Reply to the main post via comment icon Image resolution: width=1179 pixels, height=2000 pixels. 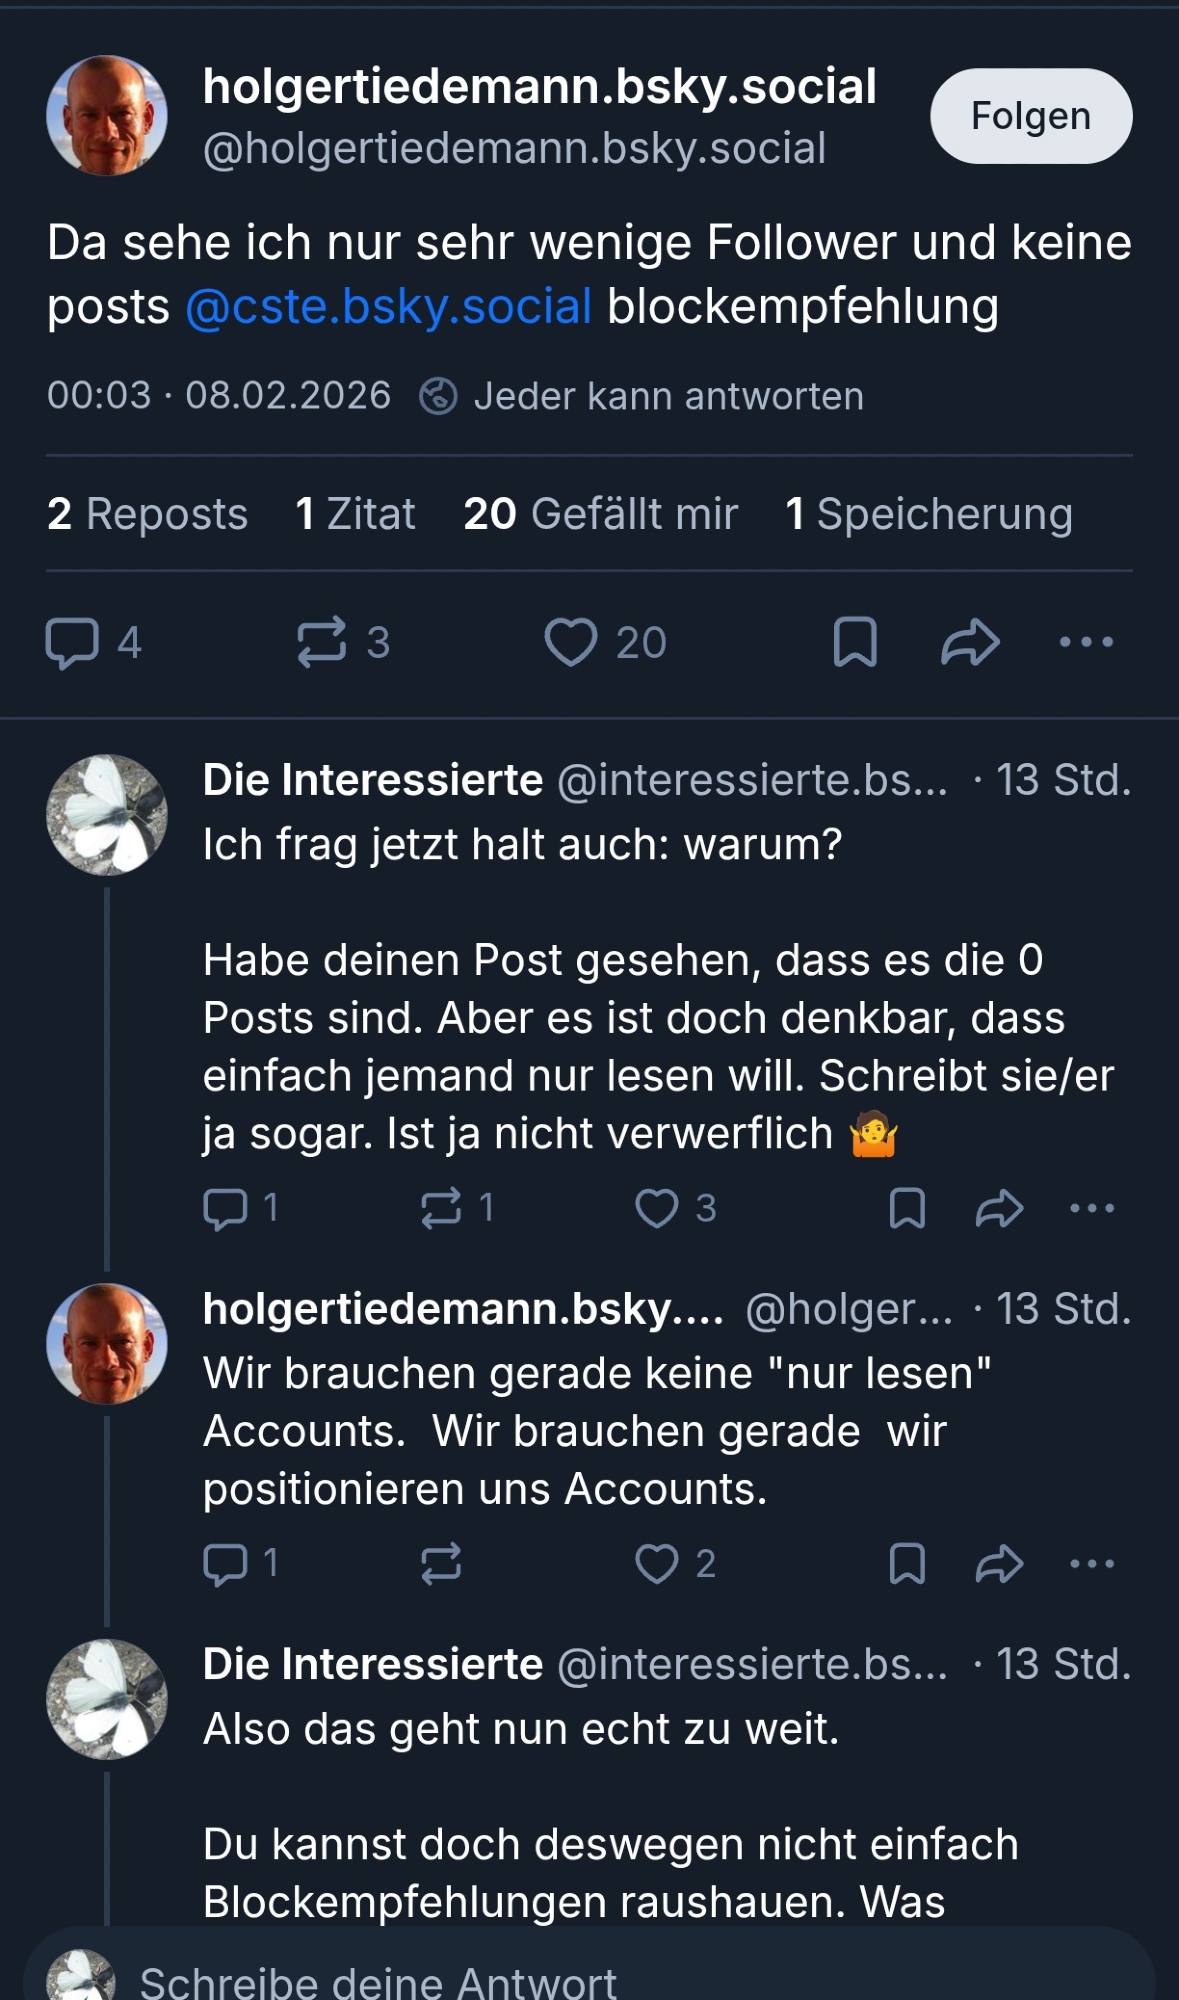tap(73, 642)
